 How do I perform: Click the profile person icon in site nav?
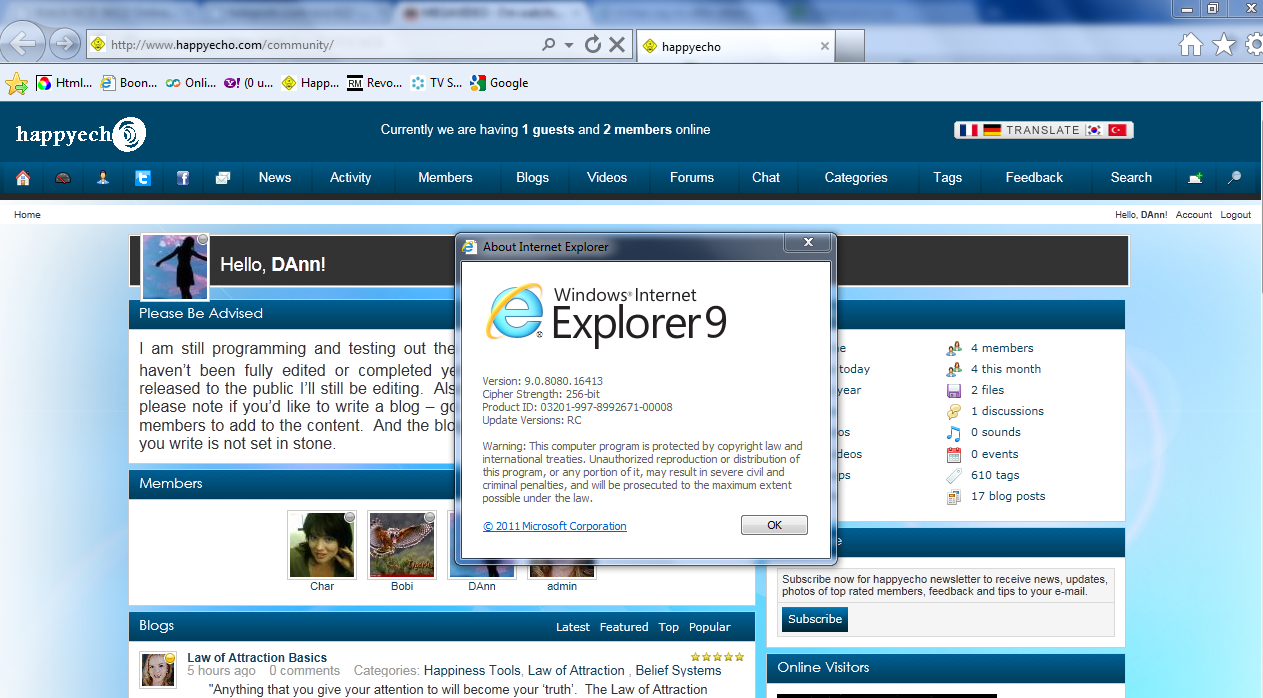click(x=103, y=178)
